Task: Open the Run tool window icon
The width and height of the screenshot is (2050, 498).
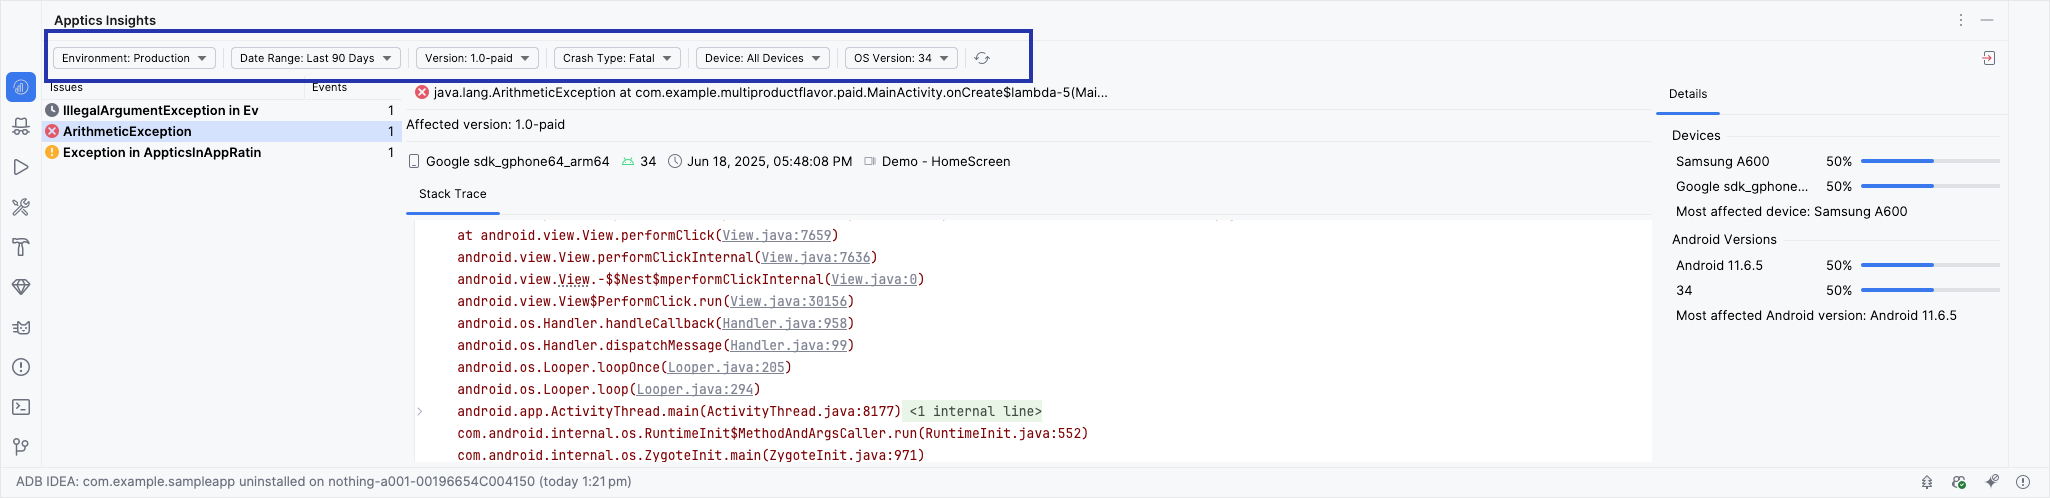Action: [x=21, y=167]
